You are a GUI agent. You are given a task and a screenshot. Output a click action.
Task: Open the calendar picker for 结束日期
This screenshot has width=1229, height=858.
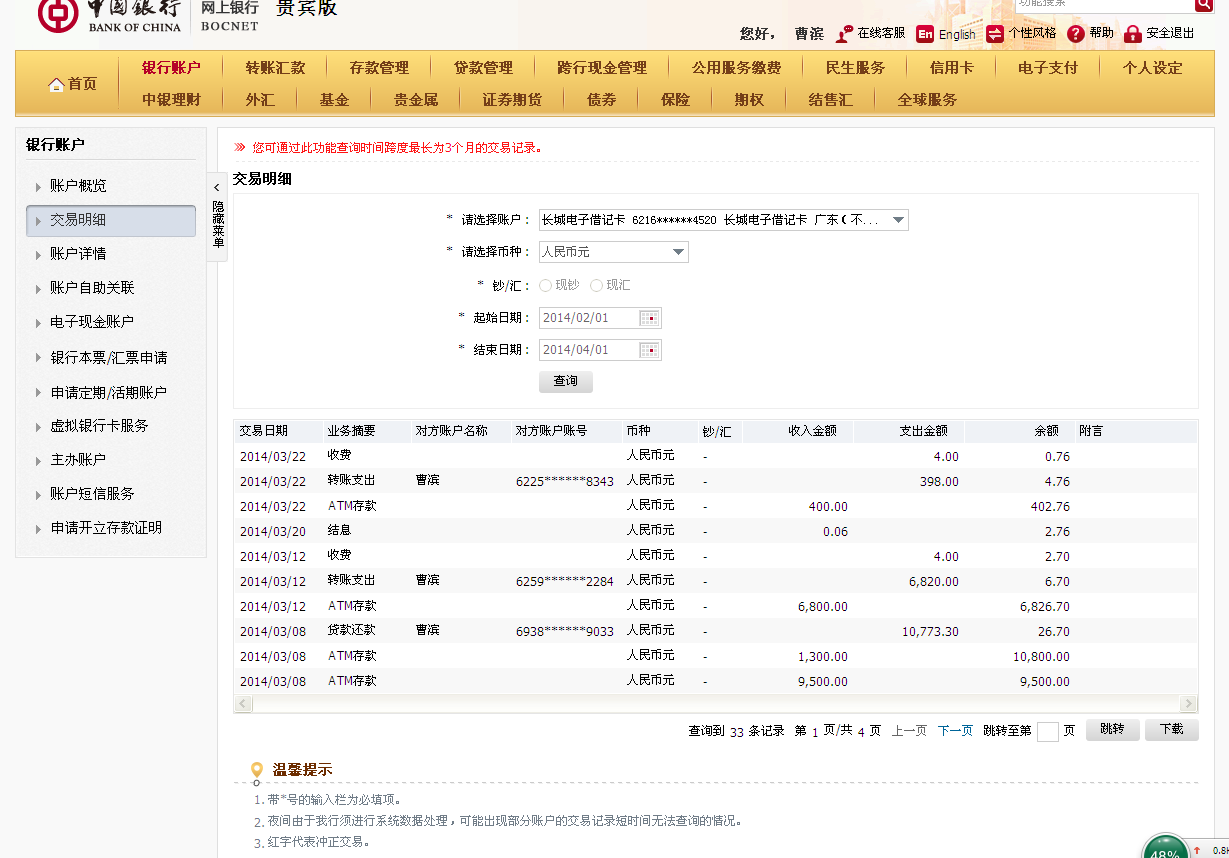(x=649, y=350)
